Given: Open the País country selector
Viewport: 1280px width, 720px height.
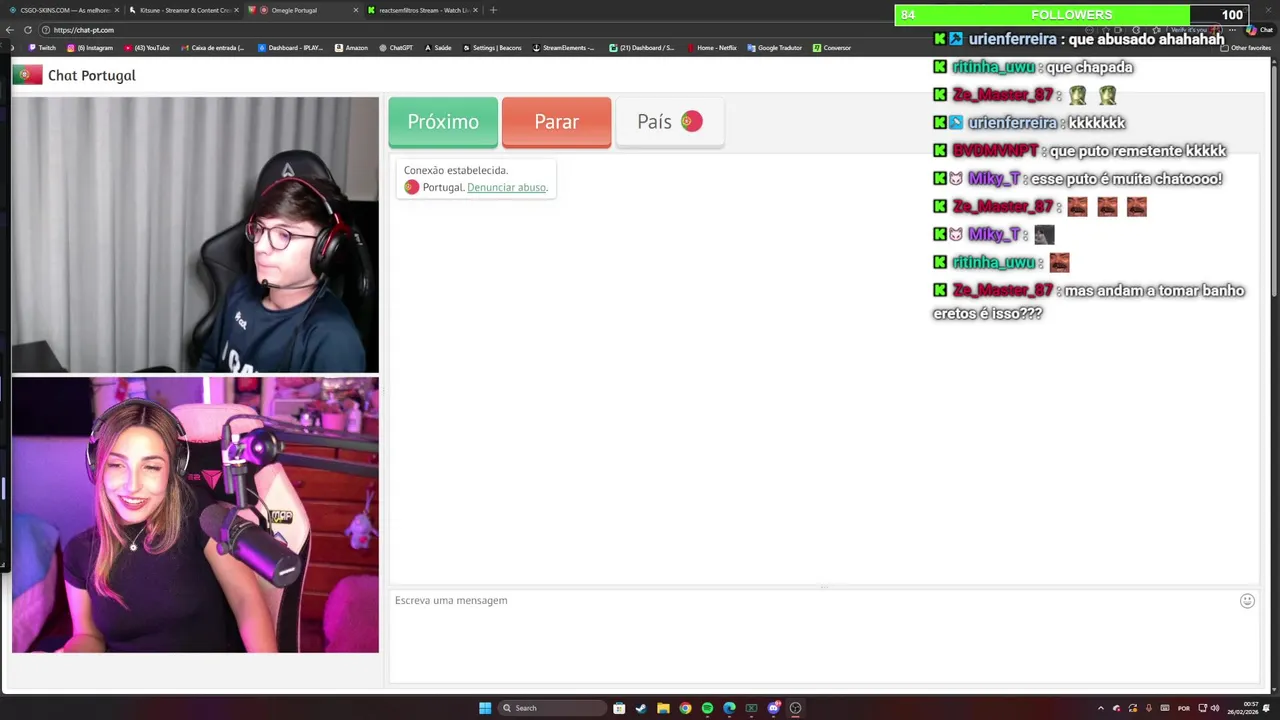Looking at the screenshot, I should pos(670,122).
